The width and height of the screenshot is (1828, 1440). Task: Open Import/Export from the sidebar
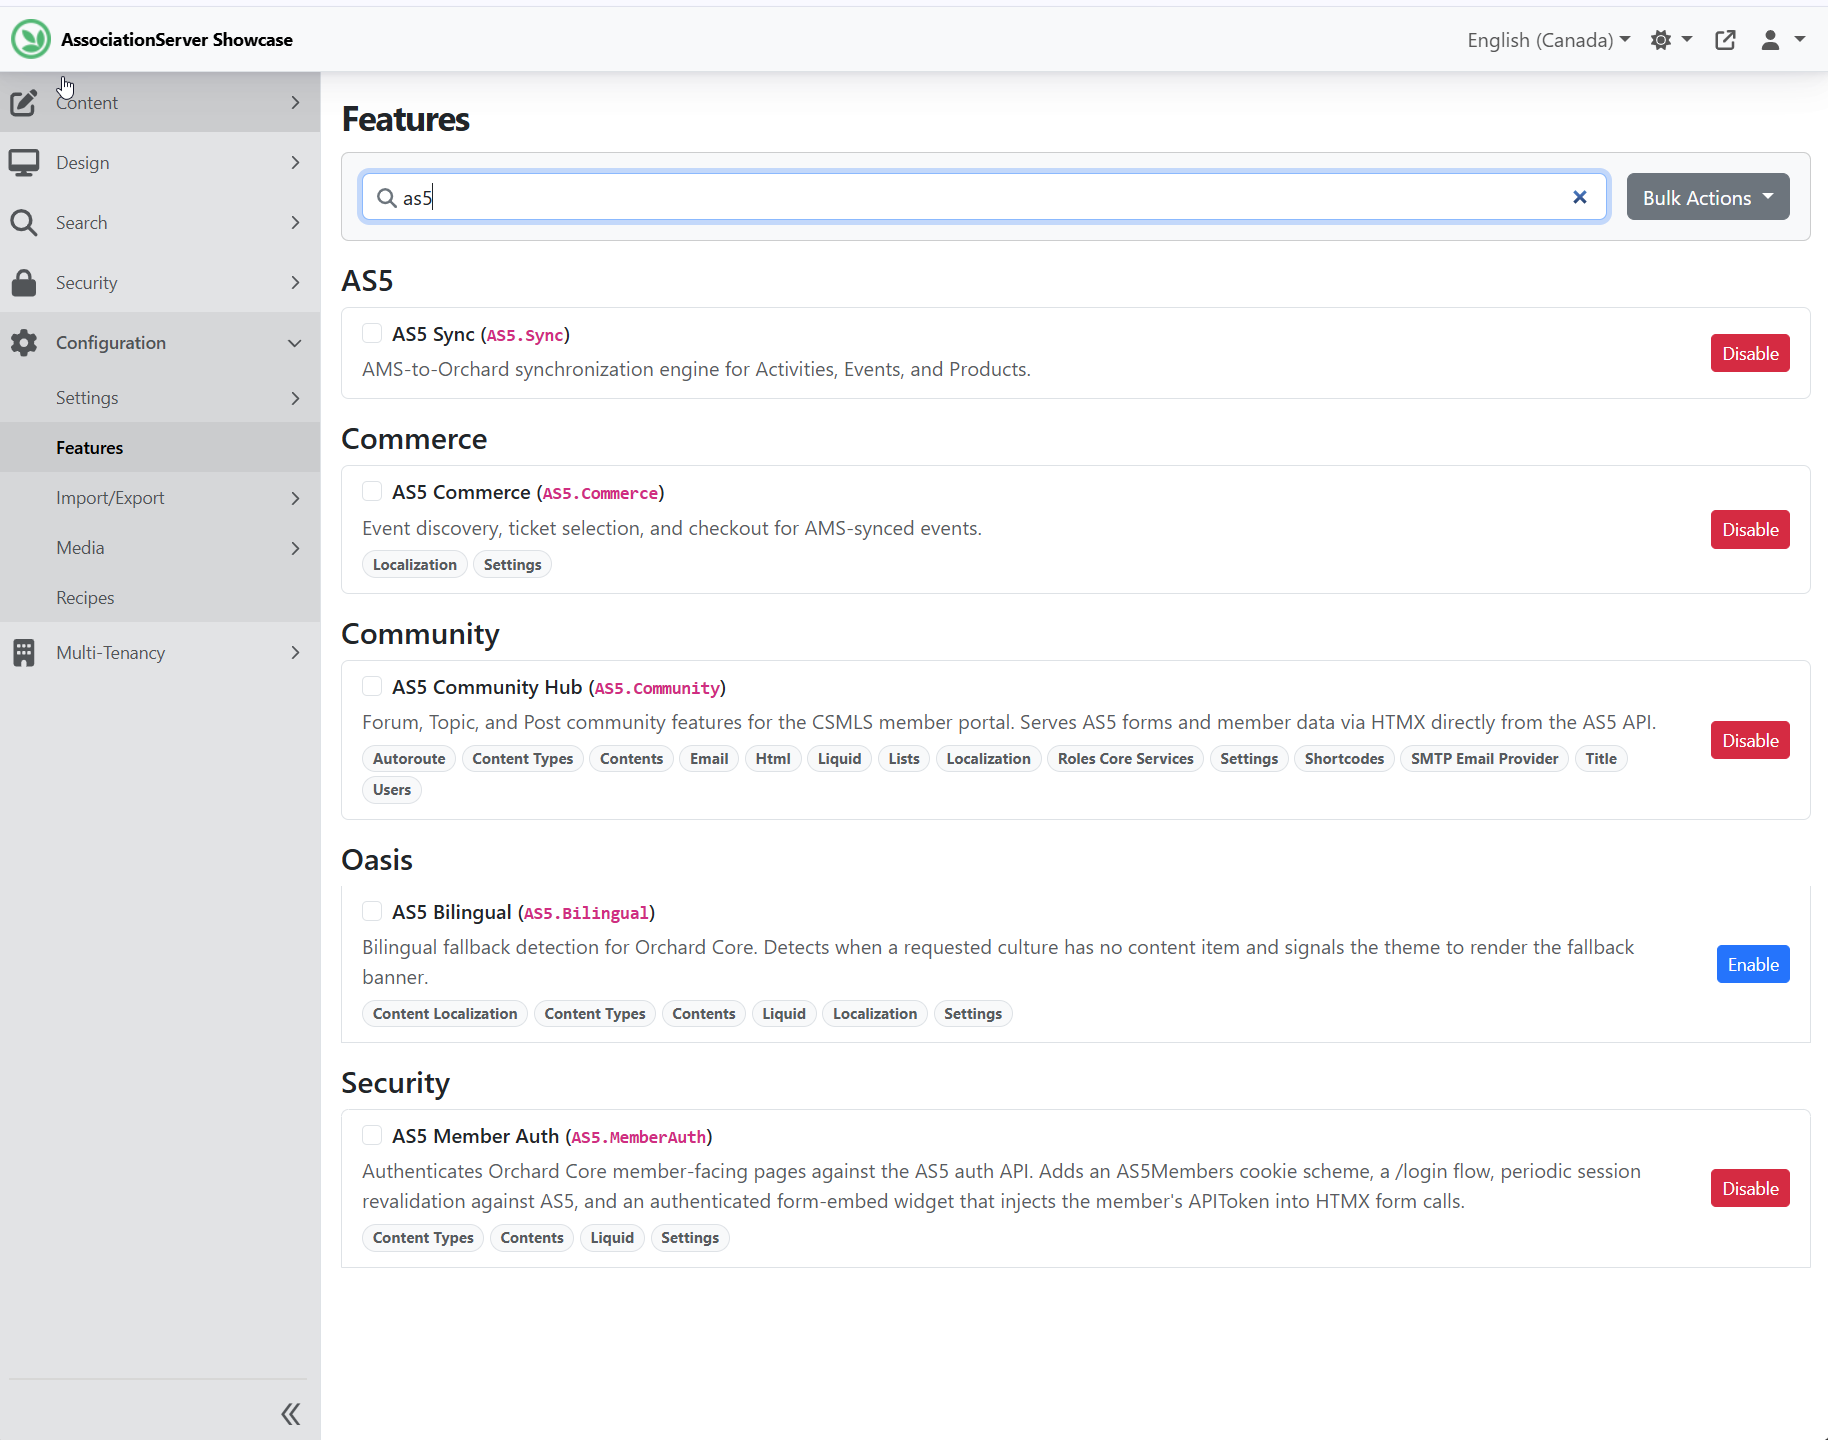point(110,497)
